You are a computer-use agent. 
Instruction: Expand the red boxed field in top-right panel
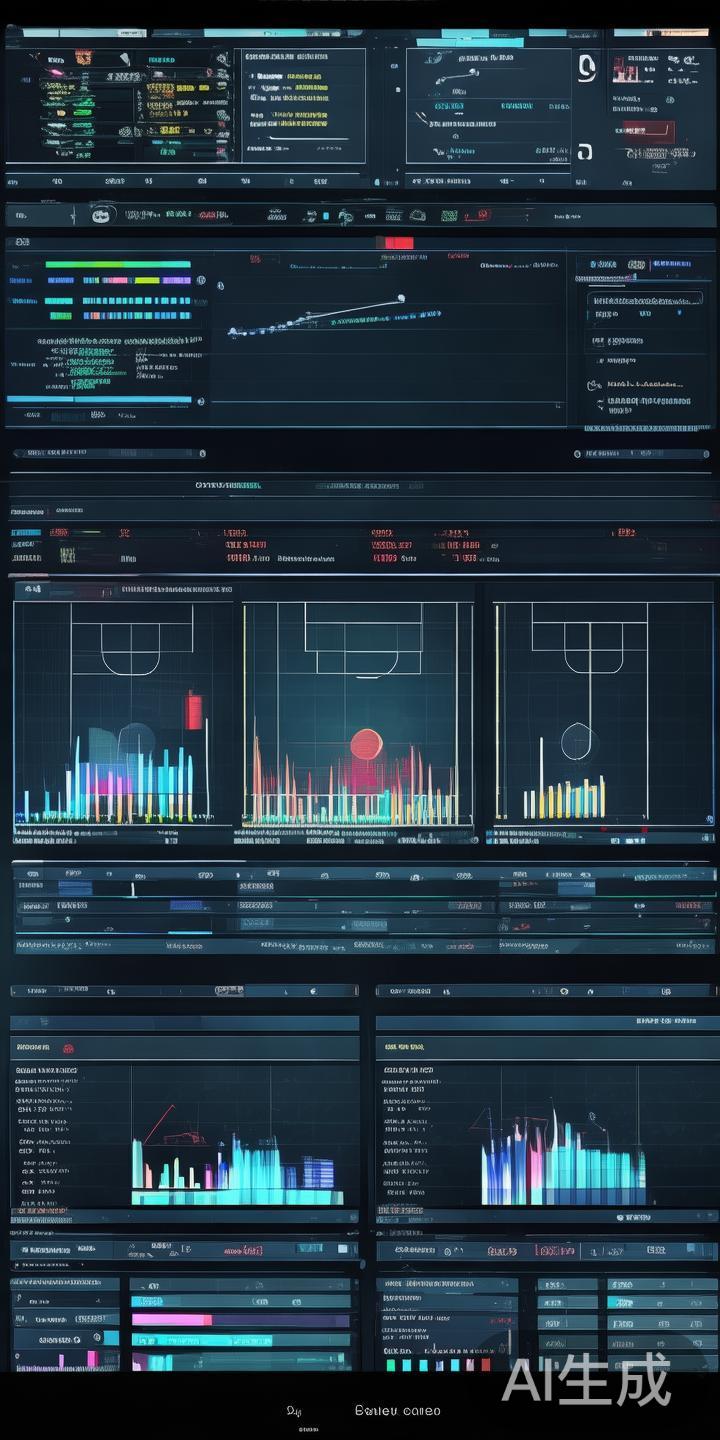click(x=648, y=131)
